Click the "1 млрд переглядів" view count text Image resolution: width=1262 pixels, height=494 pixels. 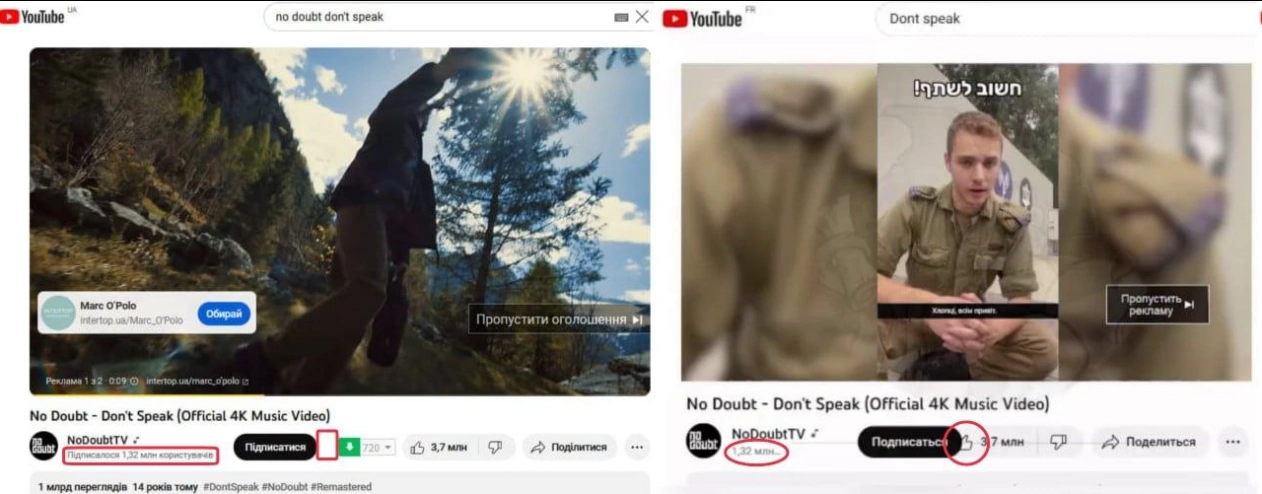(x=83, y=487)
